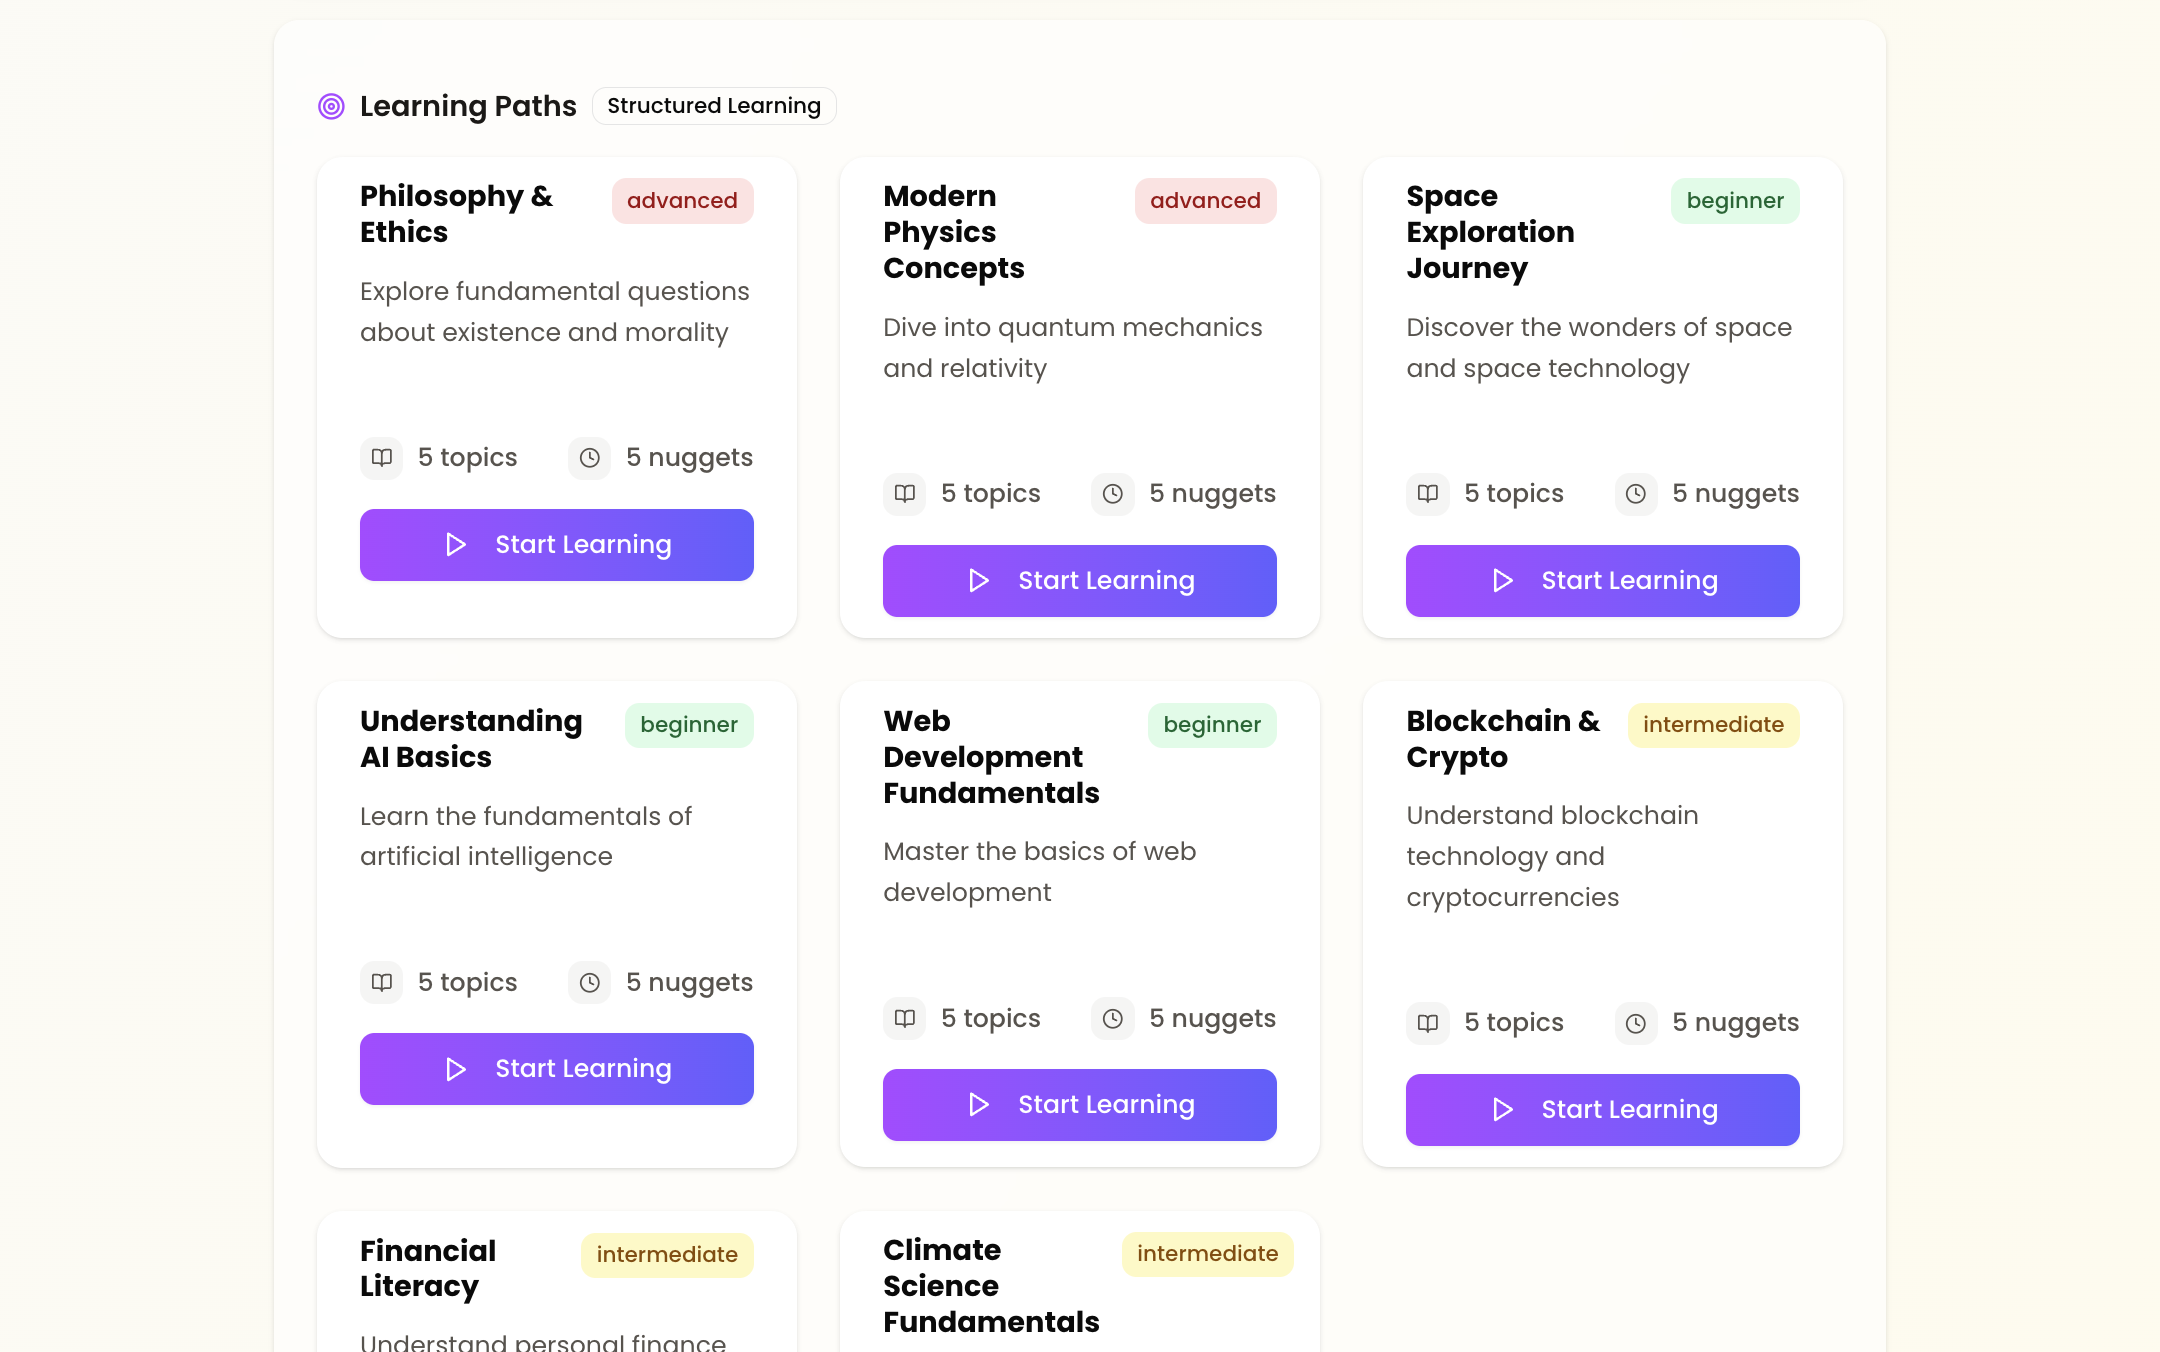The image size is (2160, 1352).
Task: Click the clock icon in Philosophy & Ethics card
Action: (x=590, y=458)
